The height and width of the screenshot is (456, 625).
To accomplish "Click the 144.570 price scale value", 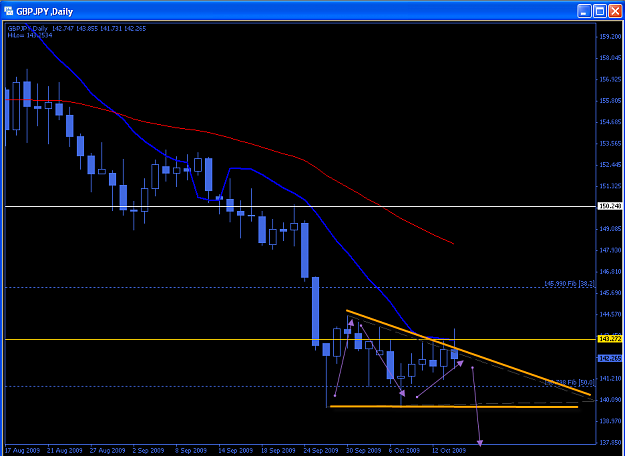I will [x=610, y=314].
